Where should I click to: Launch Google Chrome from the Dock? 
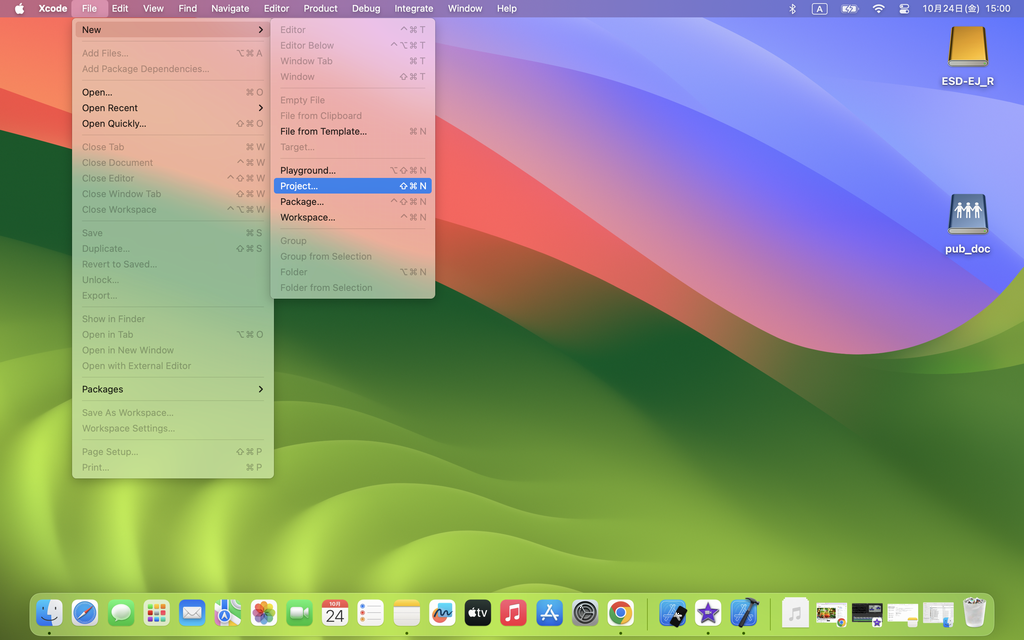[x=620, y=612]
